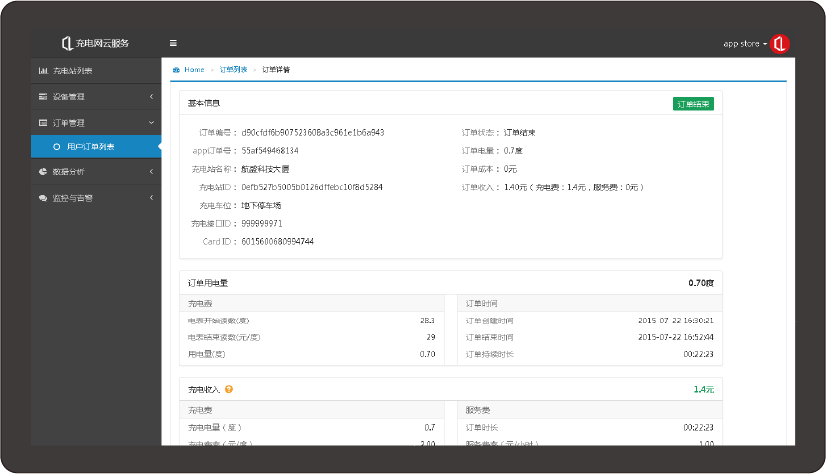Go to Home via breadcrumb link
Screen dimensions: 826x474
tap(194, 70)
